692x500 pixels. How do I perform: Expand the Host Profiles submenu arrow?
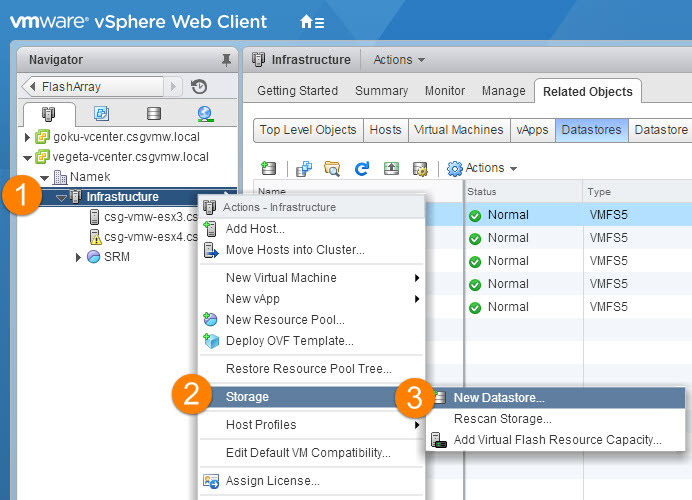(x=417, y=425)
